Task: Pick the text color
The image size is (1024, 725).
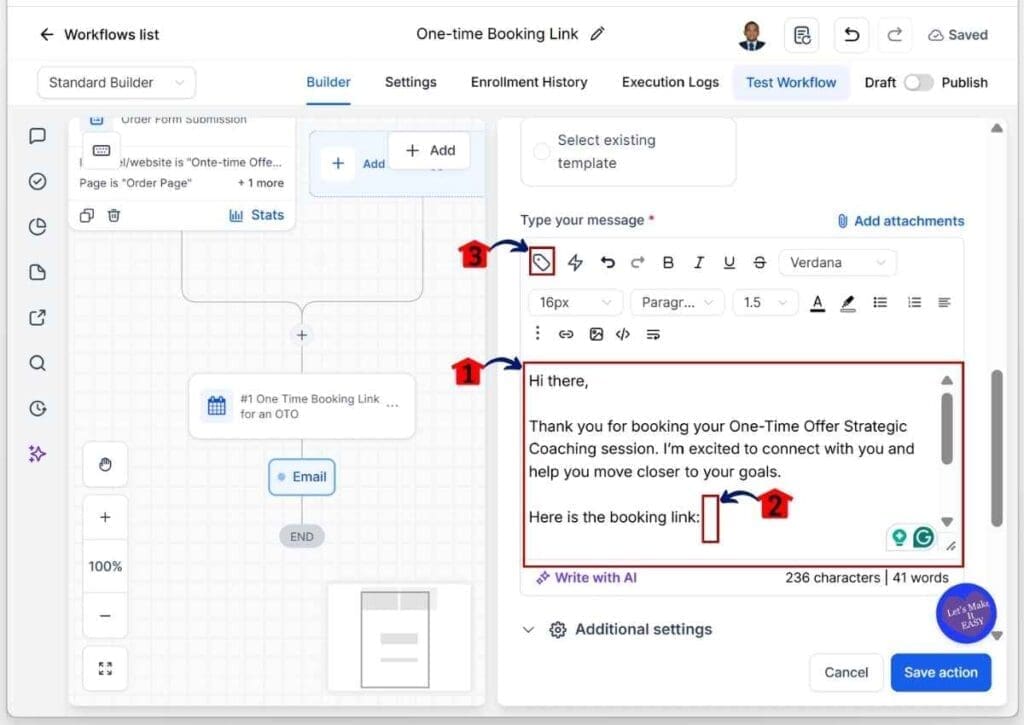Action: click(x=817, y=303)
